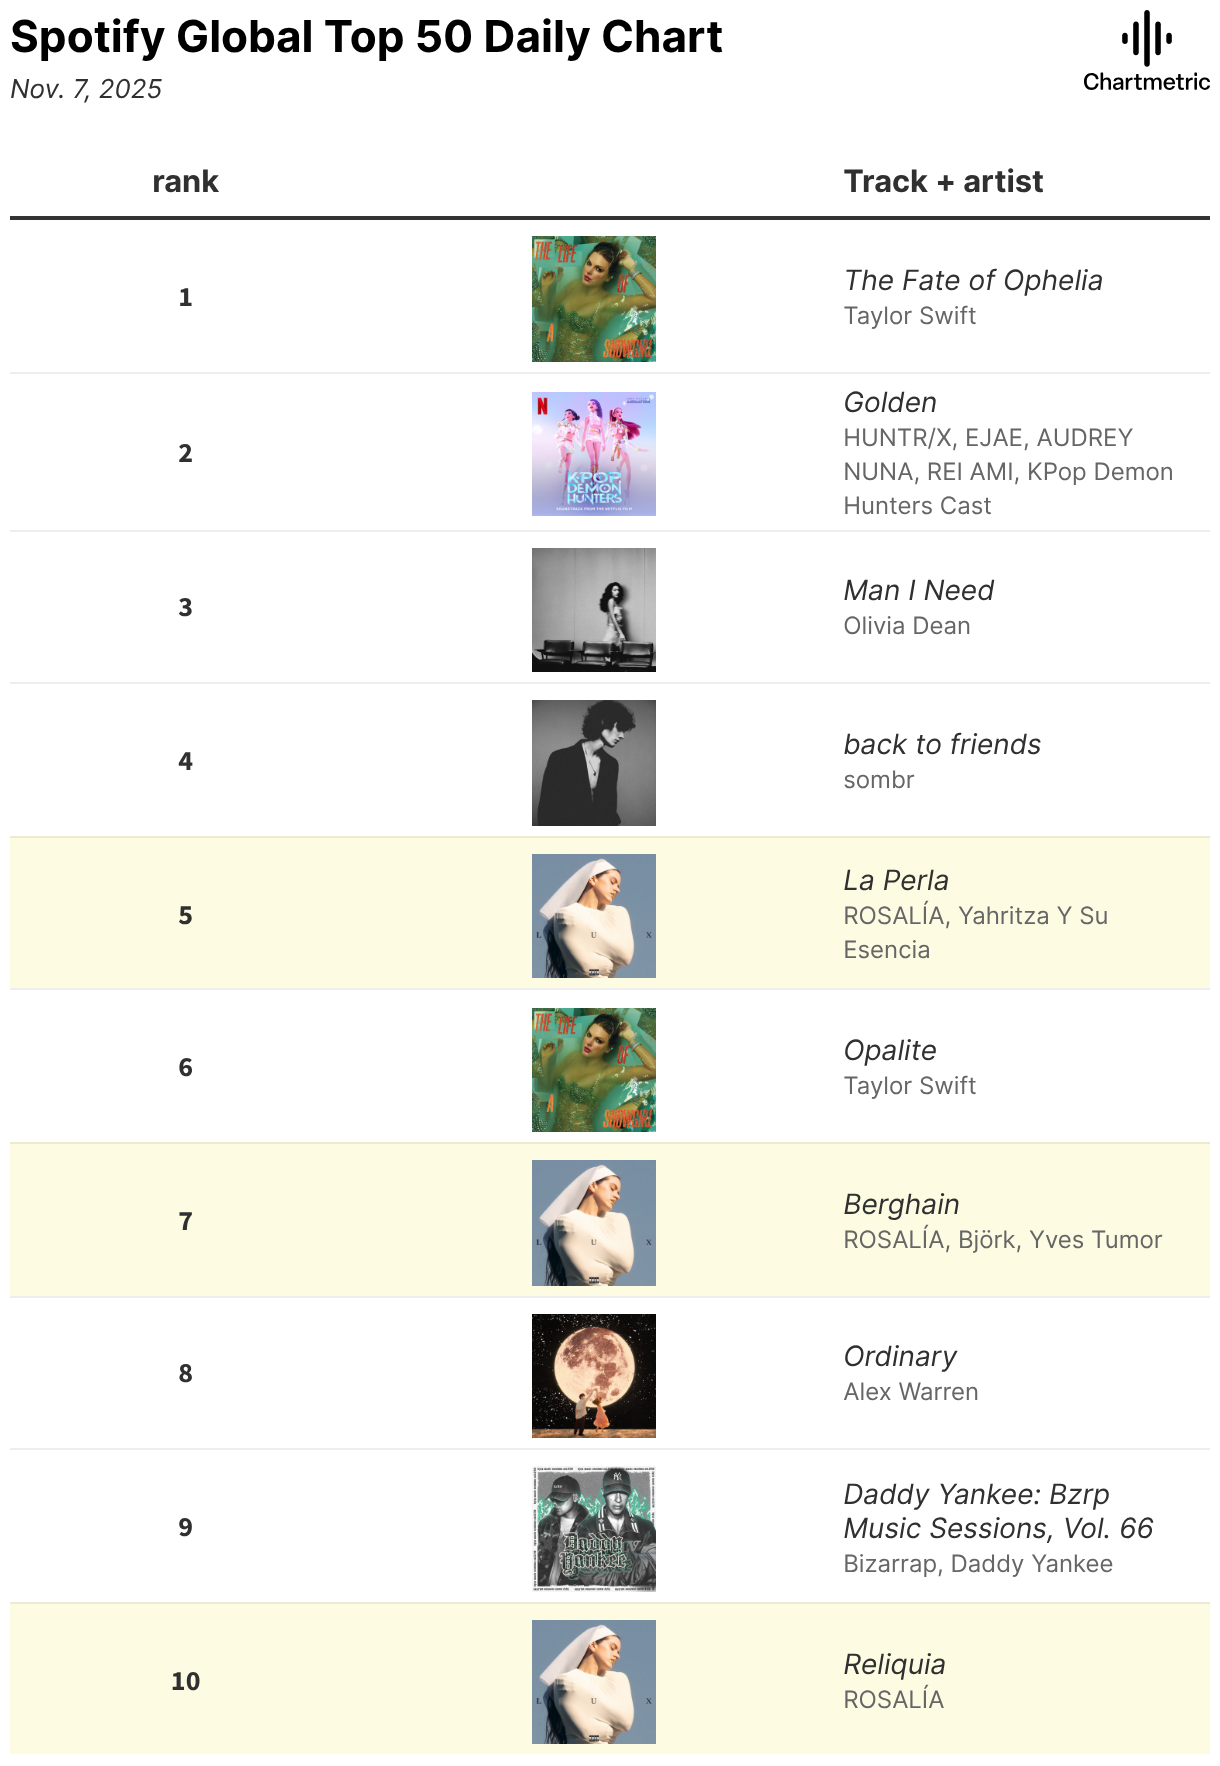This screenshot has width=1220, height=1766.
Task: Click the Daddy Yankee Bzrp cover
Action: (594, 1529)
